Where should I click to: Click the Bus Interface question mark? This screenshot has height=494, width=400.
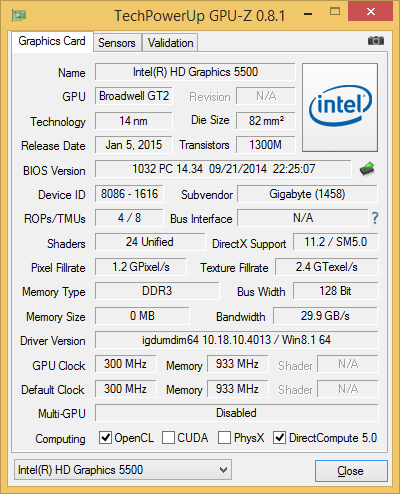(x=375, y=218)
